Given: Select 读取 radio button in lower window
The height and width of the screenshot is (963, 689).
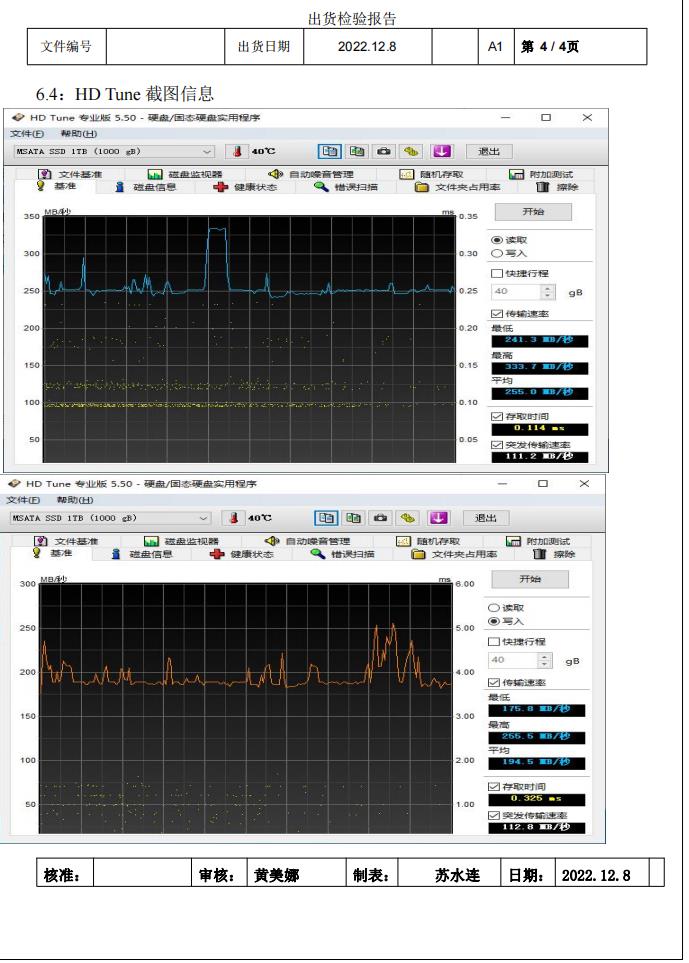Looking at the screenshot, I should [x=493, y=607].
